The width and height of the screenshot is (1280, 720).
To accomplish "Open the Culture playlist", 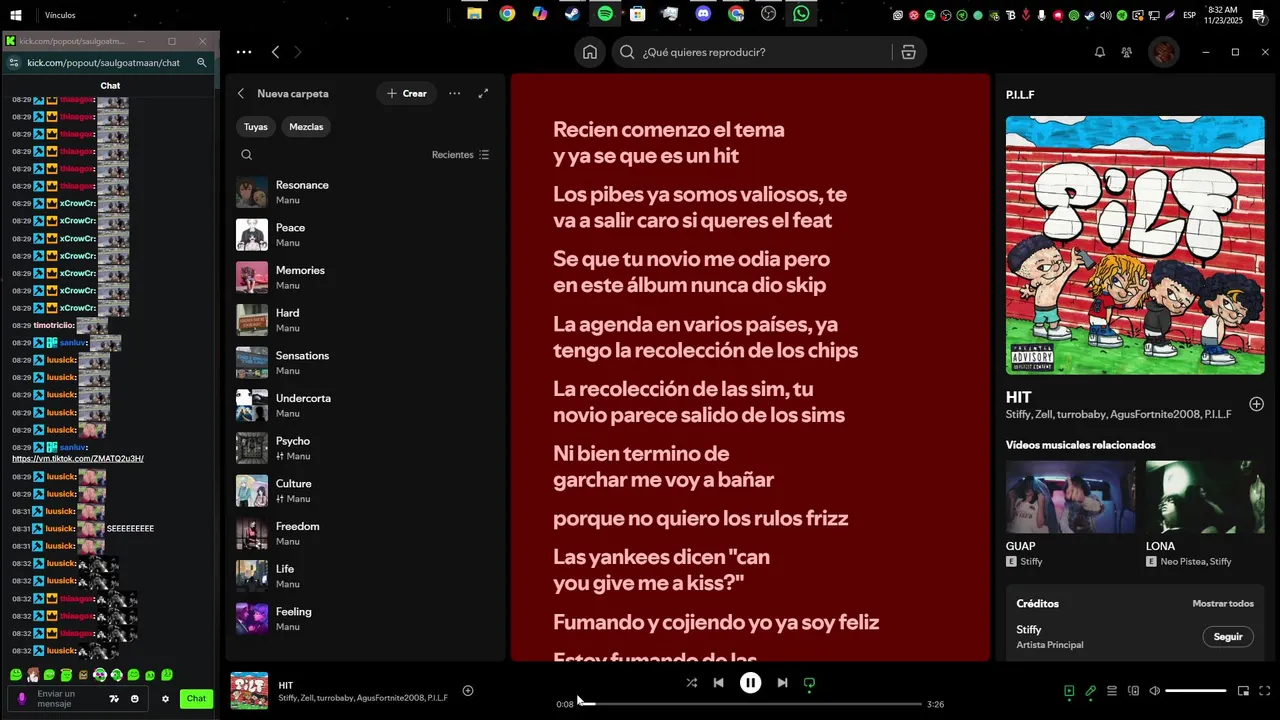I will tap(365, 491).
